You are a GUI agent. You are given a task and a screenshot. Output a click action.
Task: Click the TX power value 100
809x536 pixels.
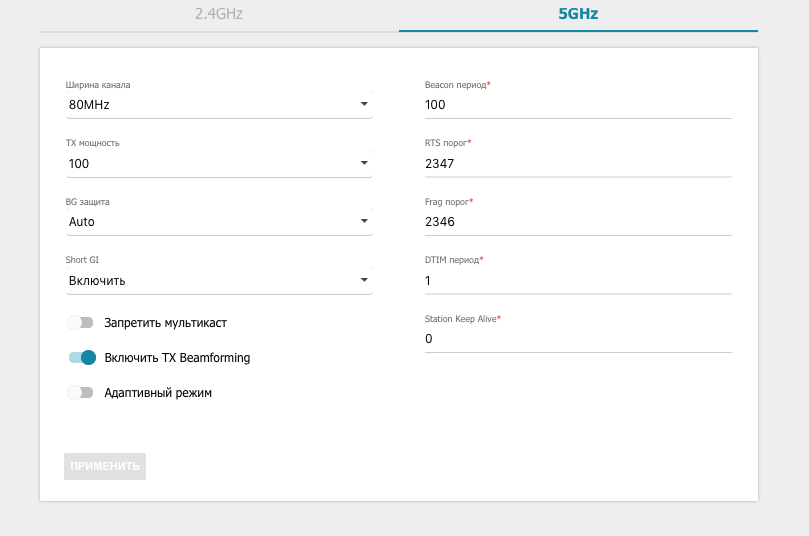(x=80, y=163)
